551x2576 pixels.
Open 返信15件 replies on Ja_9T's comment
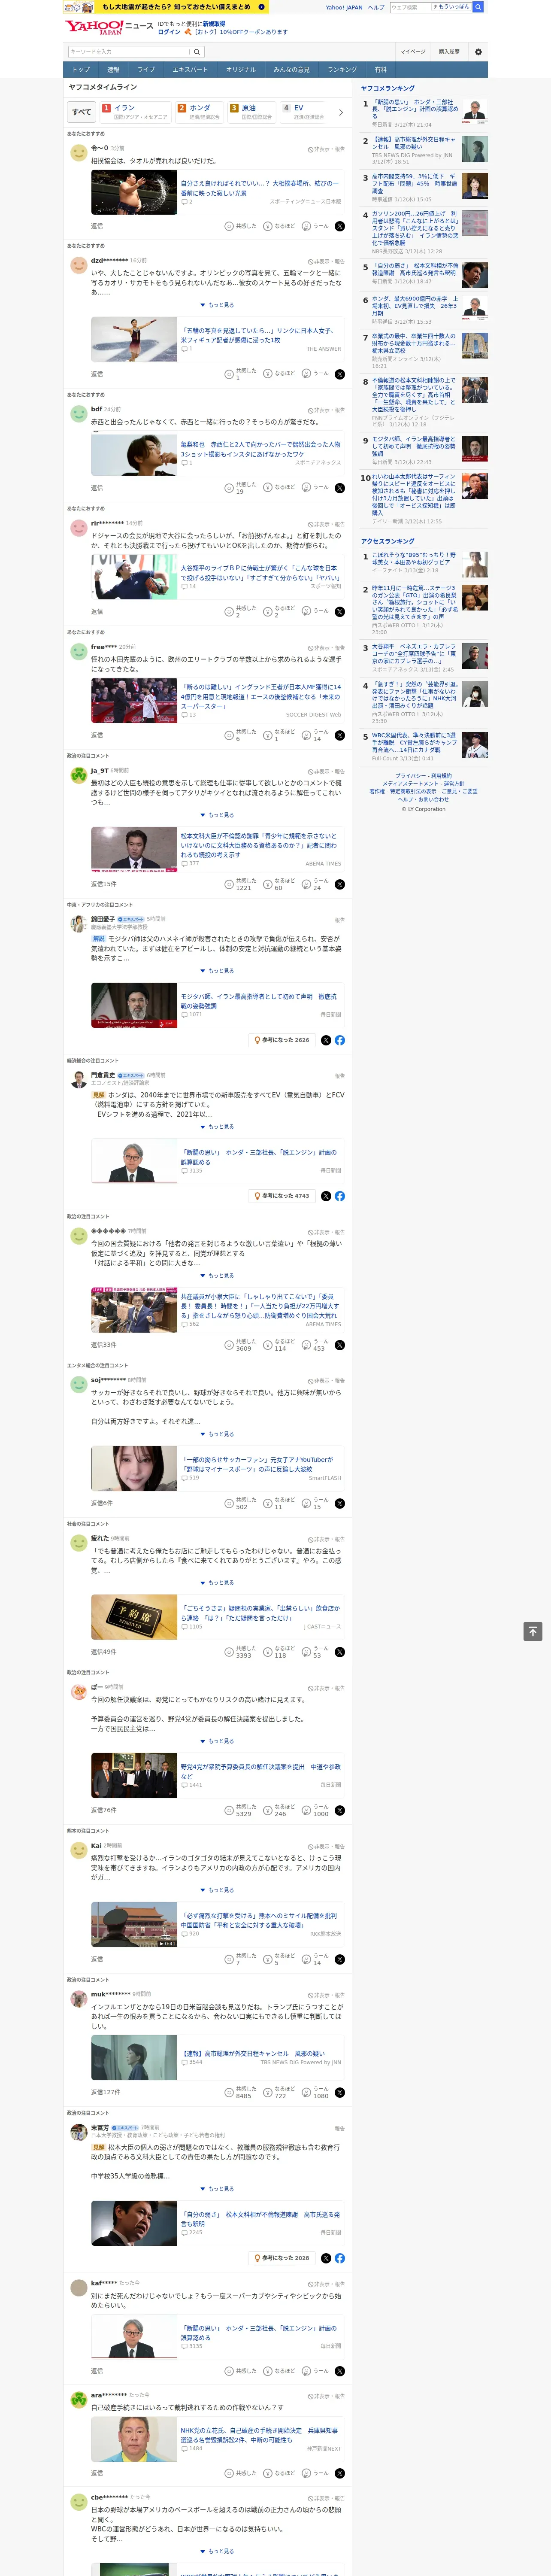coord(104,884)
